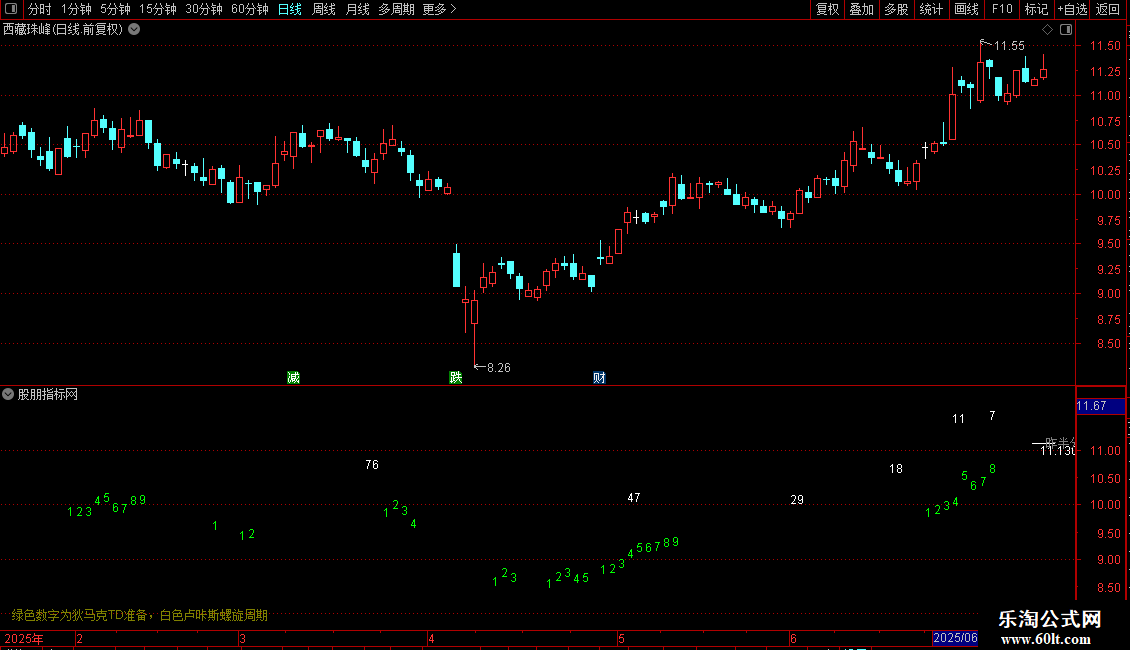The width and height of the screenshot is (1130, 650).
Task: Click the white spiral number 18
Action: [896, 469]
